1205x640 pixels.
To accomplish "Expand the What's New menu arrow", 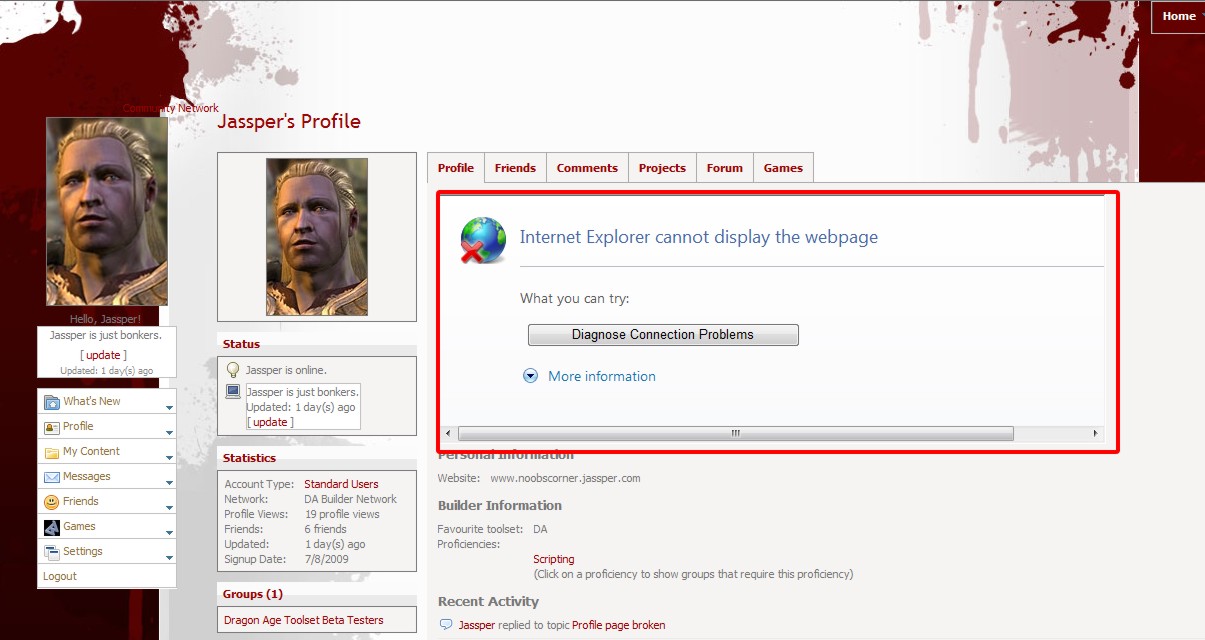I will point(169,408).
